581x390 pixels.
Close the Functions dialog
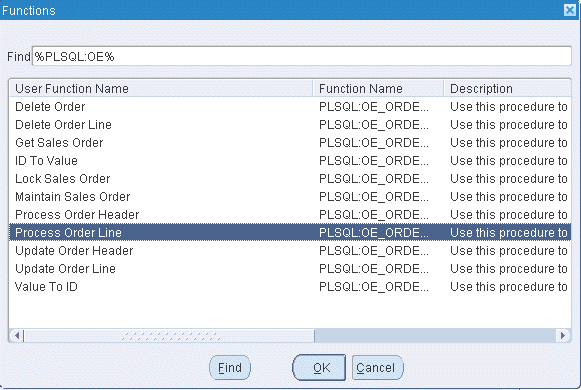[x=570, y=10]
